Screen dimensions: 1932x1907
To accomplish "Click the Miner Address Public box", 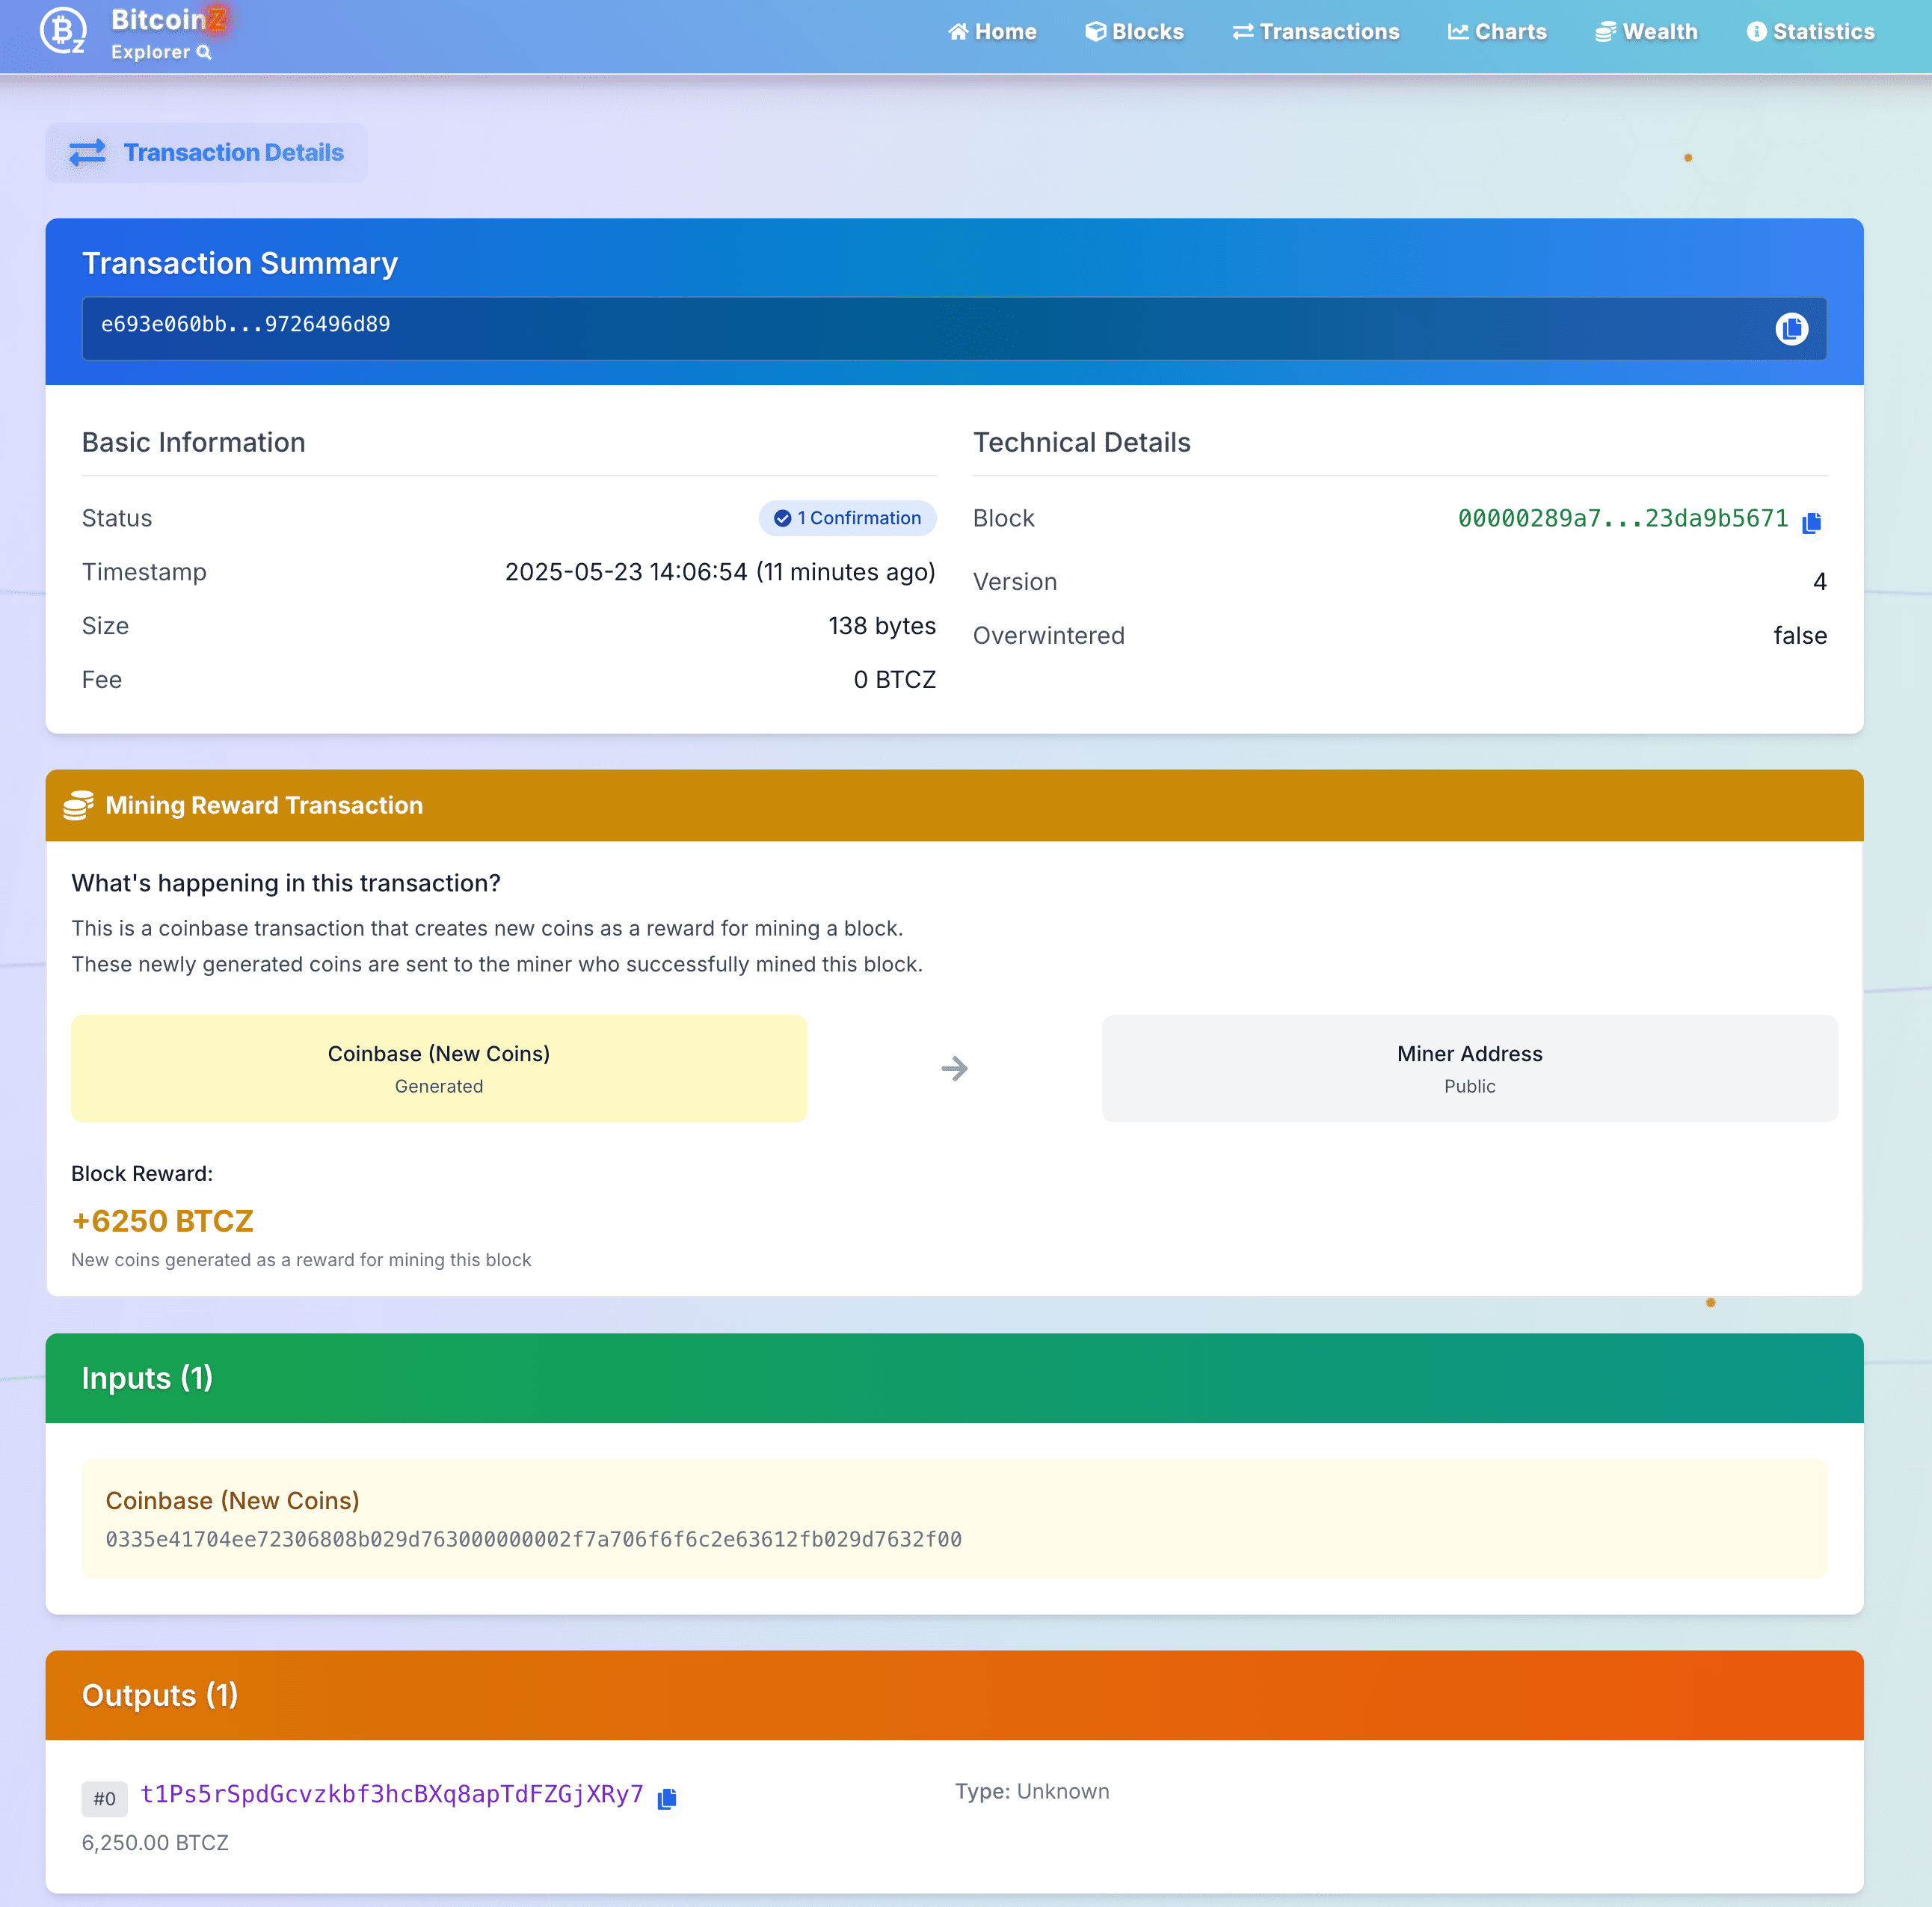I will 1469,1068.
